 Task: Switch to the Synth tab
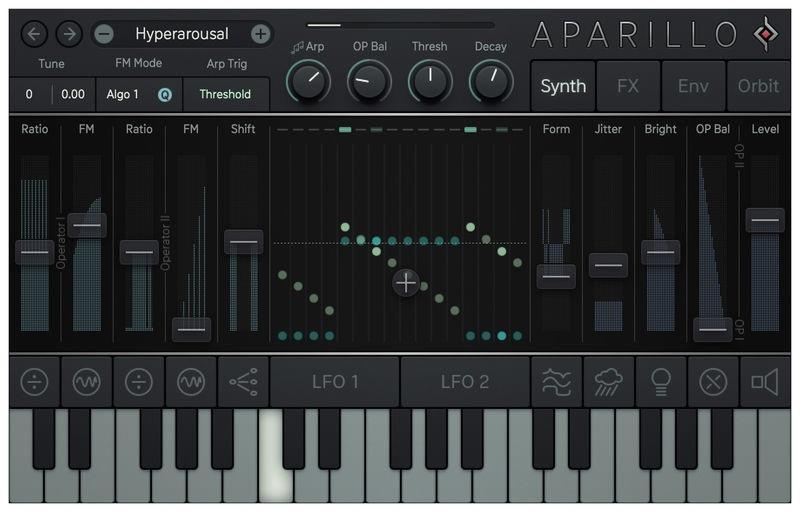[563, 86]
